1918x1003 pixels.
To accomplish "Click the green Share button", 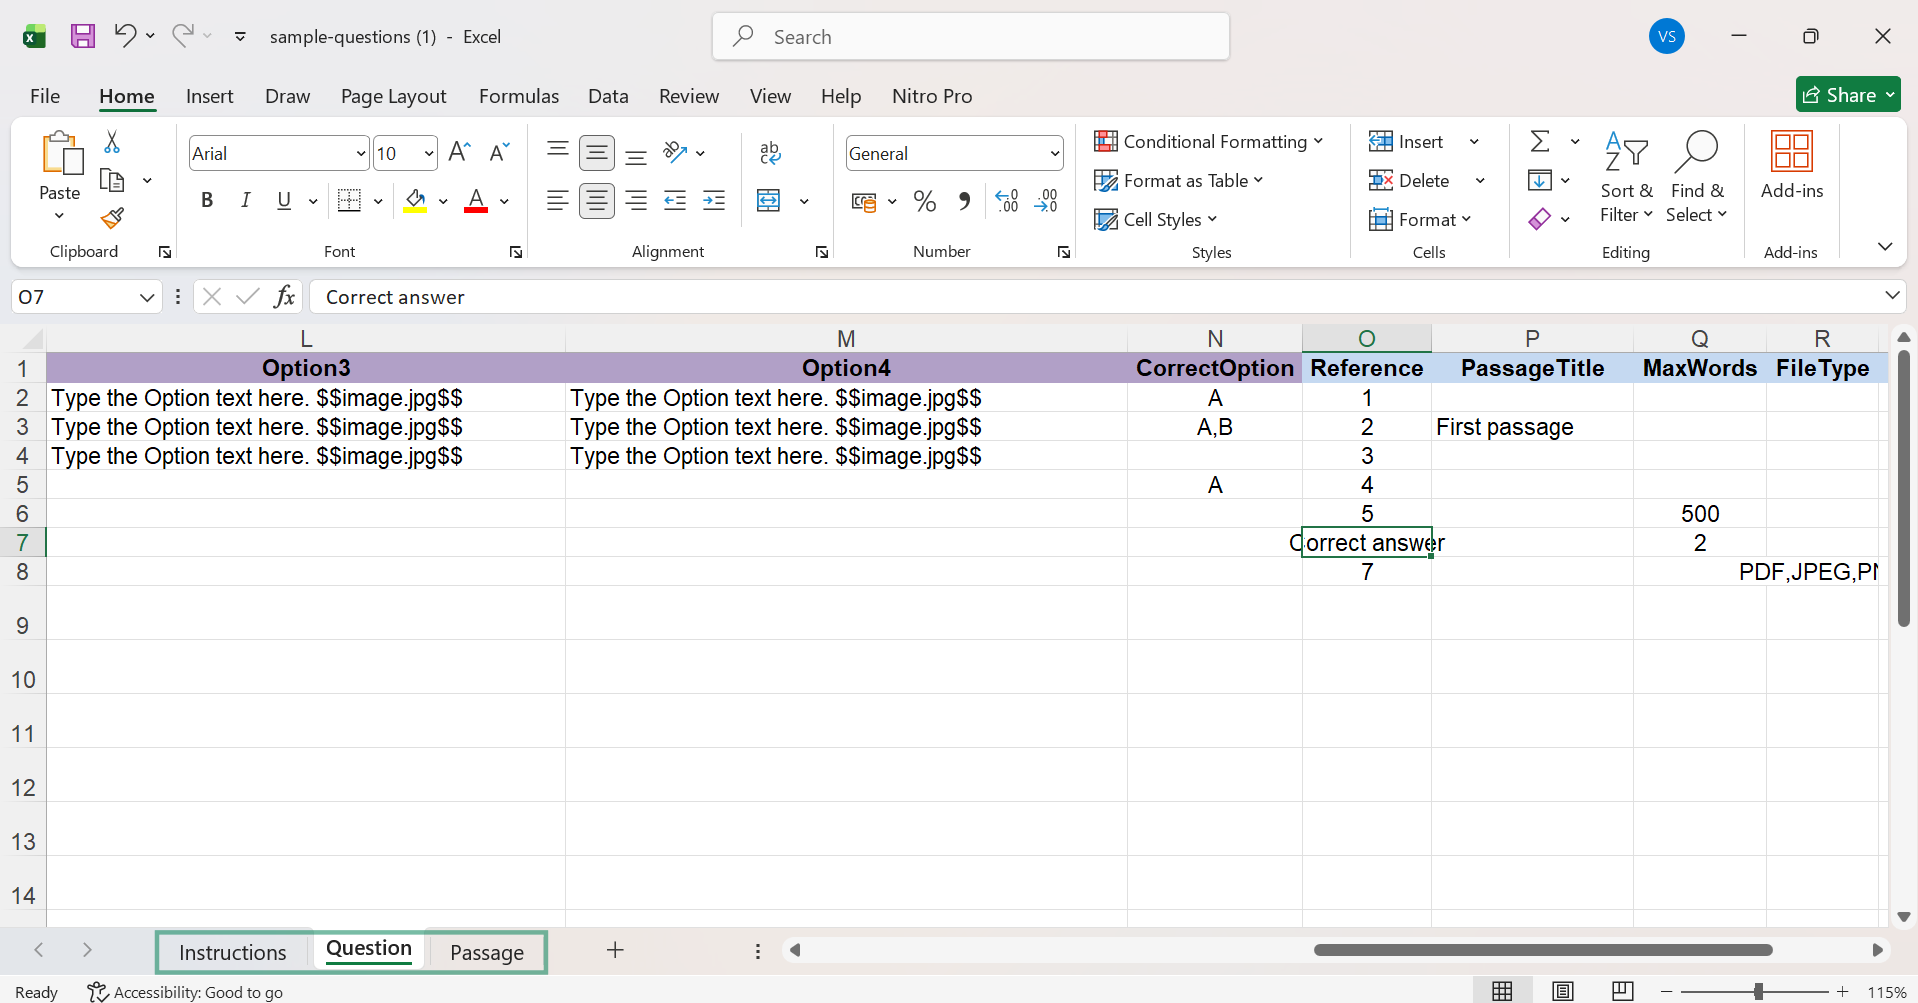I will pos(1846,95).
